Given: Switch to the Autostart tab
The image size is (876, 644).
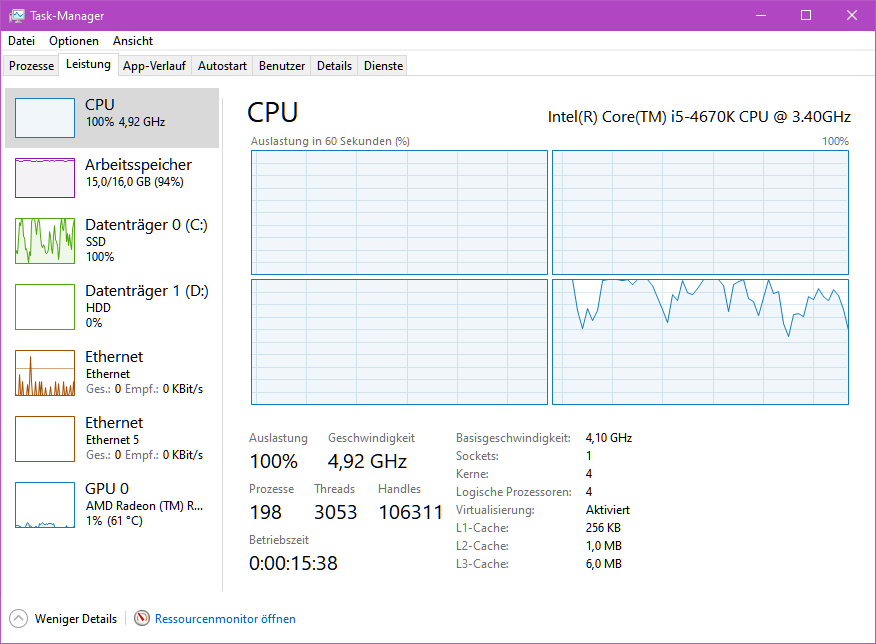Looking at the screenshot, I should click(222, 66).
